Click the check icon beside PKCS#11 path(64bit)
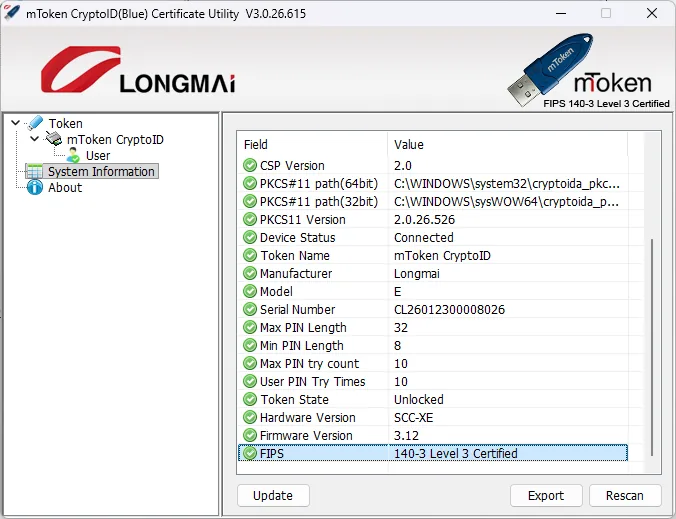Screen dimensions: 676x519 click(x=250, y=183)
